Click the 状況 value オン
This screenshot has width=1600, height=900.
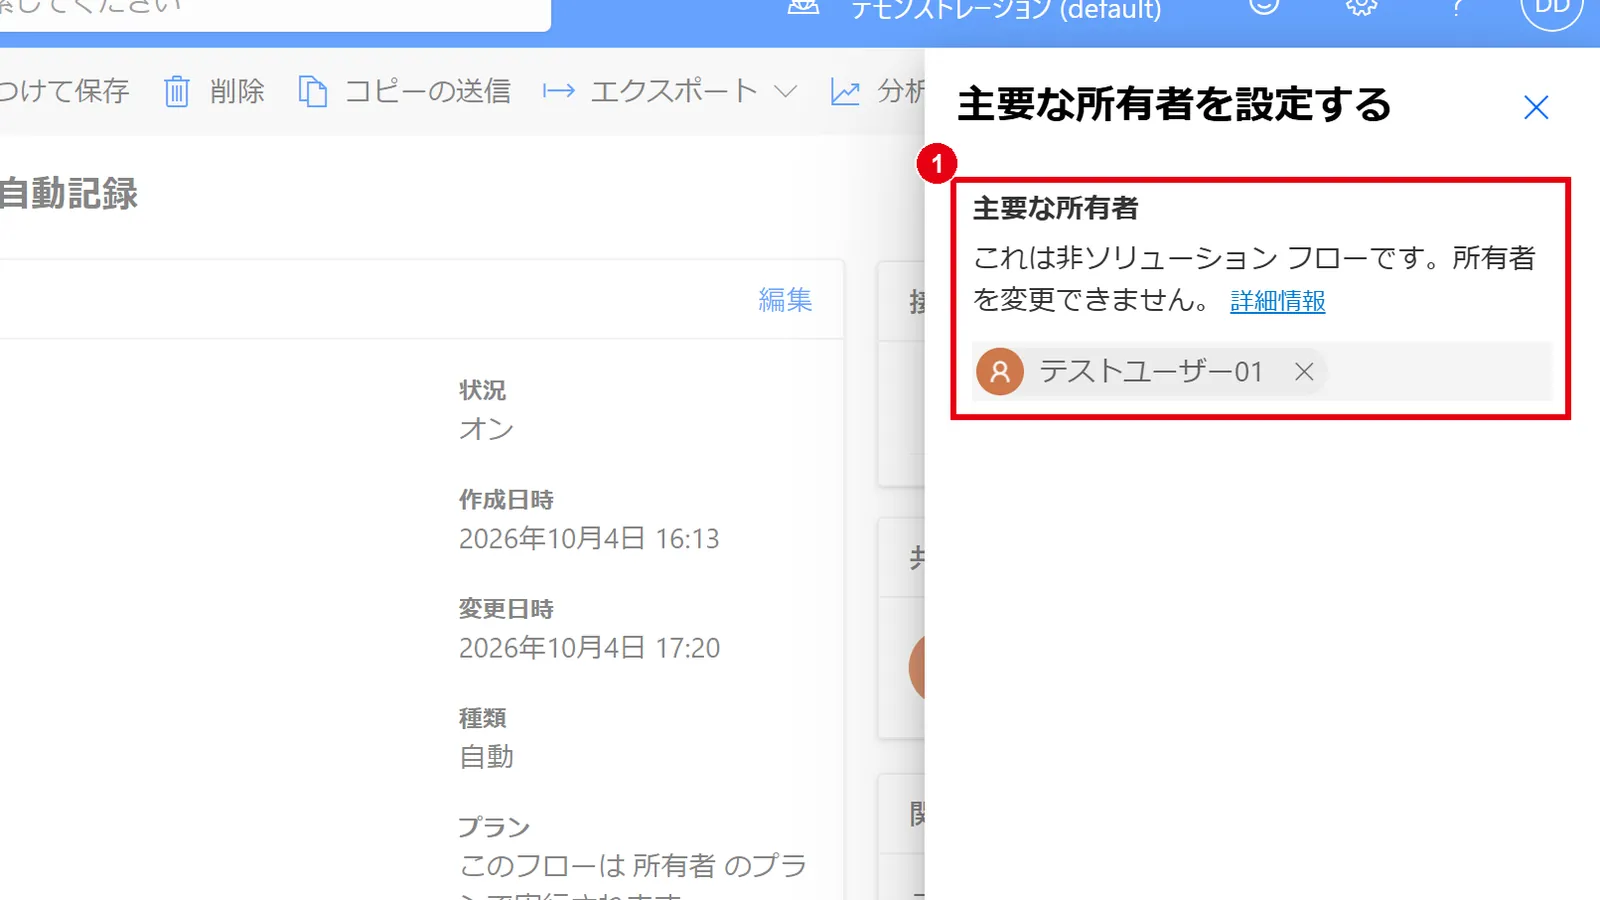tap(486, 429)
